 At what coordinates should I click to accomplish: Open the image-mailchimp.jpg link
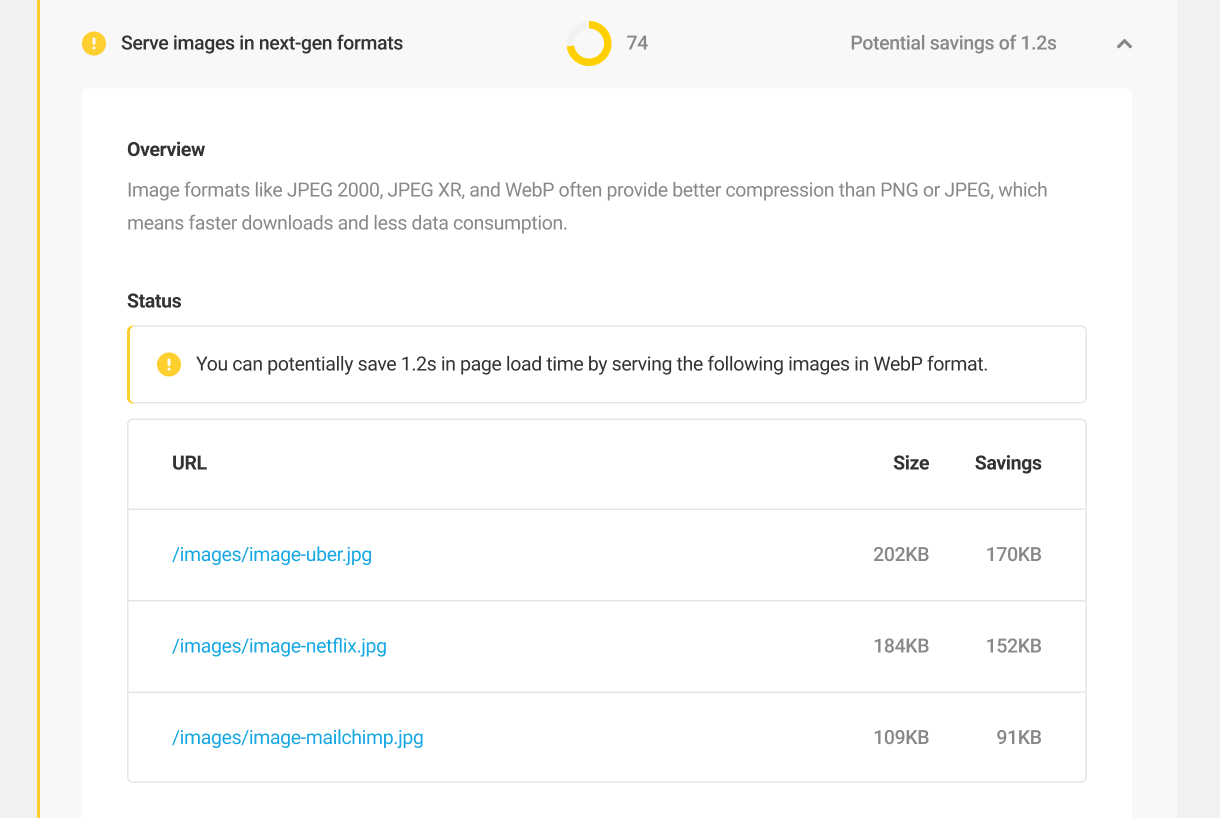coord(297,737)
